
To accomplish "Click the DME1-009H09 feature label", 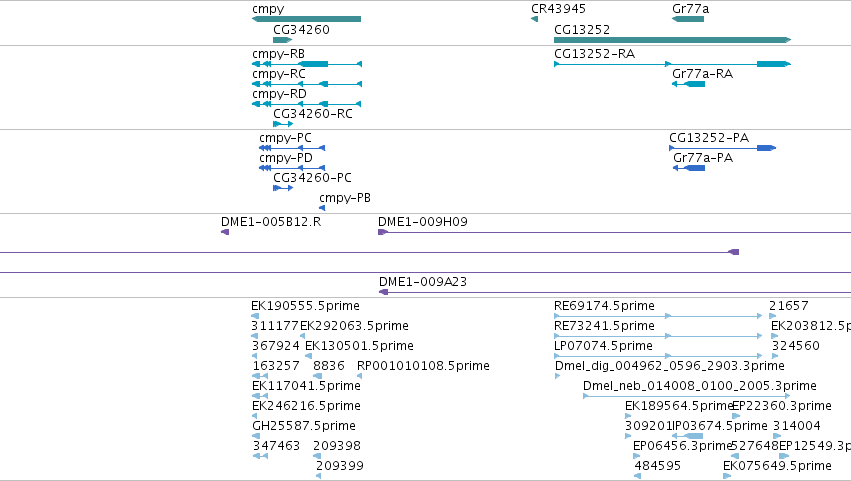I will tap(423, 221).
